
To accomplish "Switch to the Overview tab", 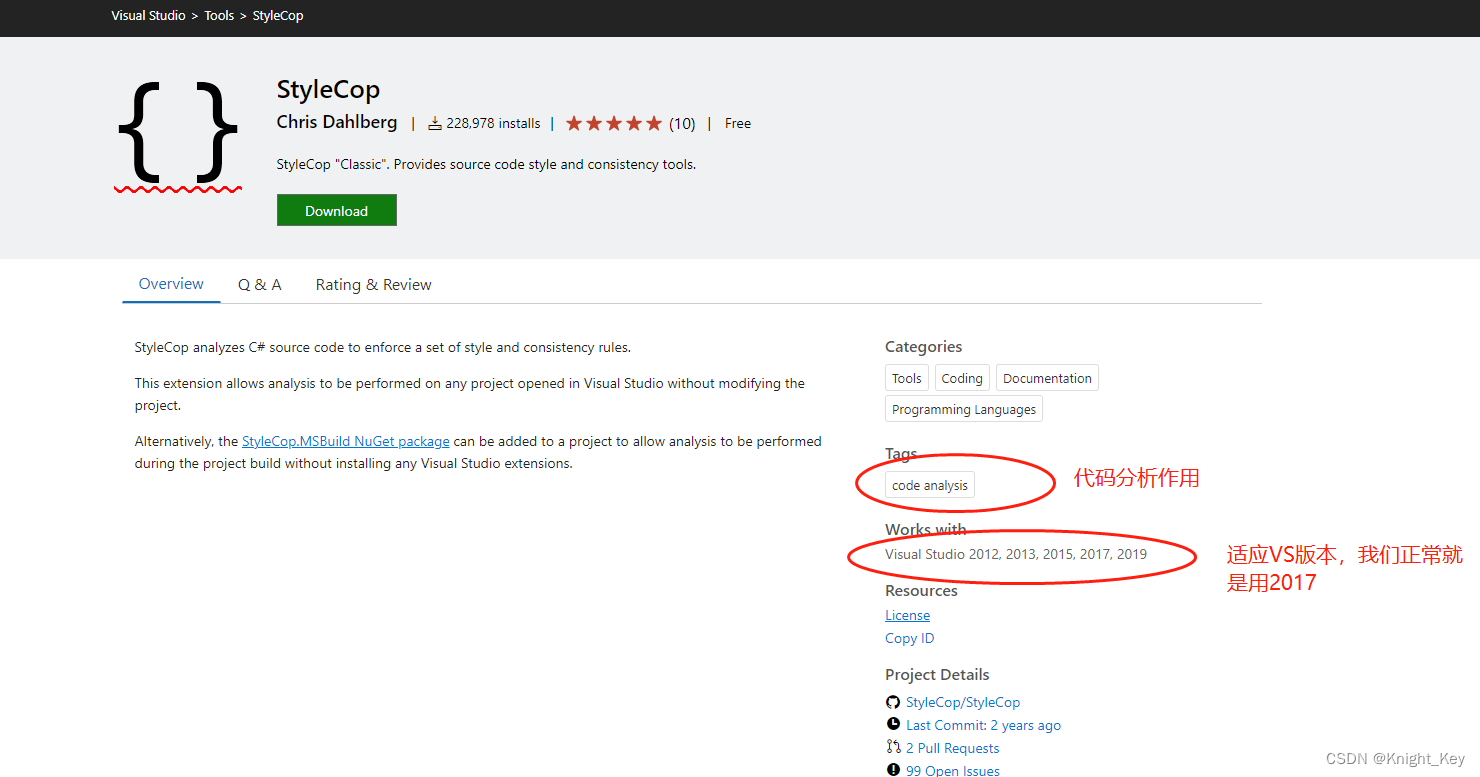I will pos(171,284).
